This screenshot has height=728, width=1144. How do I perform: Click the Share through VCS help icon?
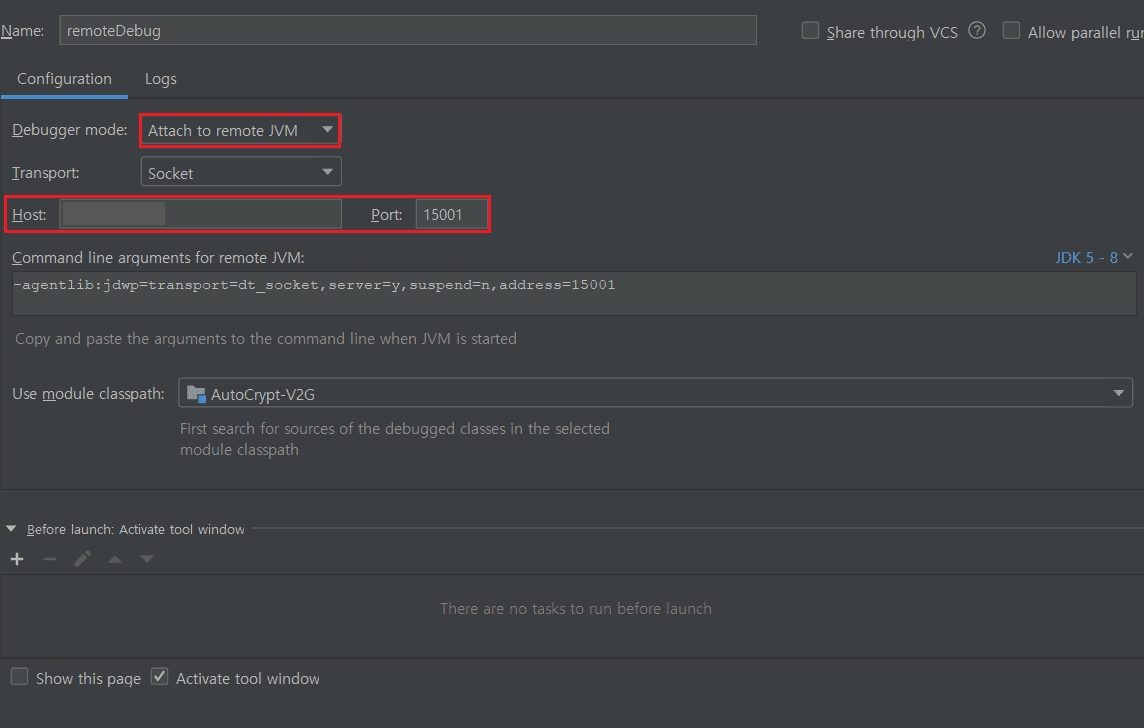[x=977, y=31]
